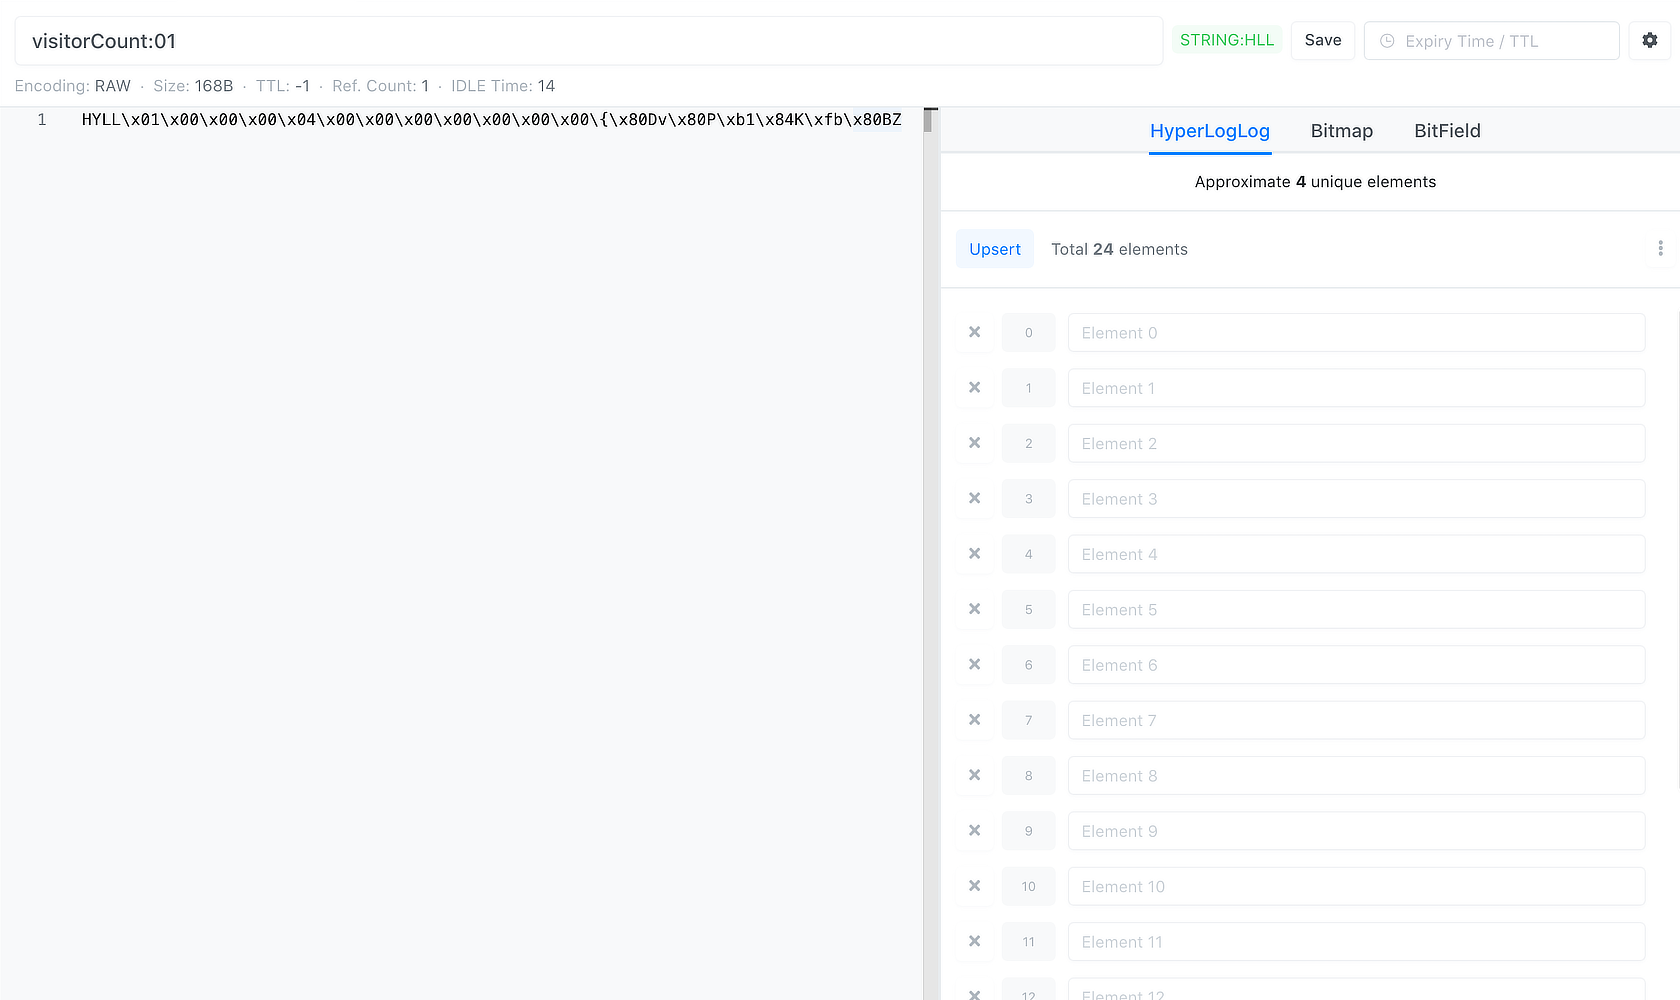
Task: Remove Element 5 with its X icon
Action: point(975,609)
